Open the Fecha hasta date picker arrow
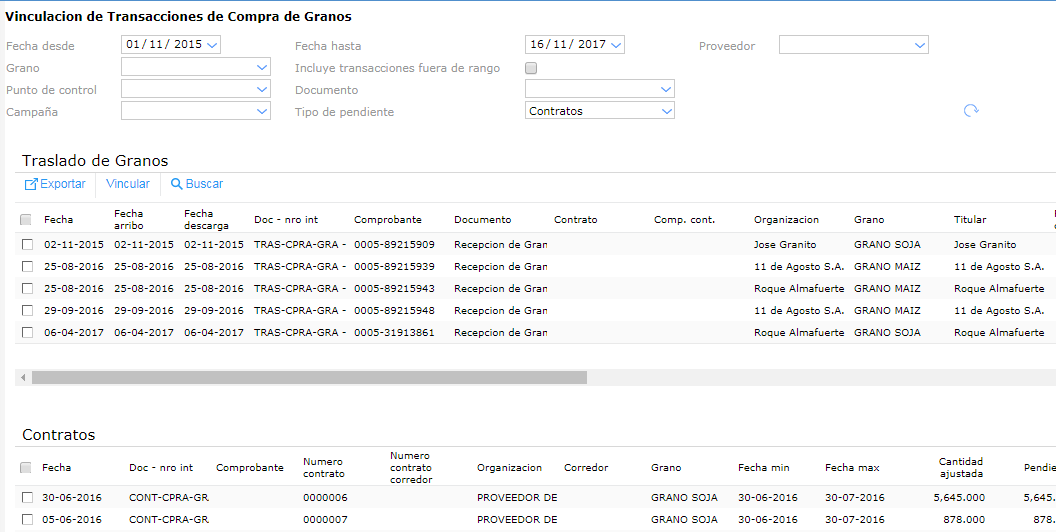 (616, 45)
